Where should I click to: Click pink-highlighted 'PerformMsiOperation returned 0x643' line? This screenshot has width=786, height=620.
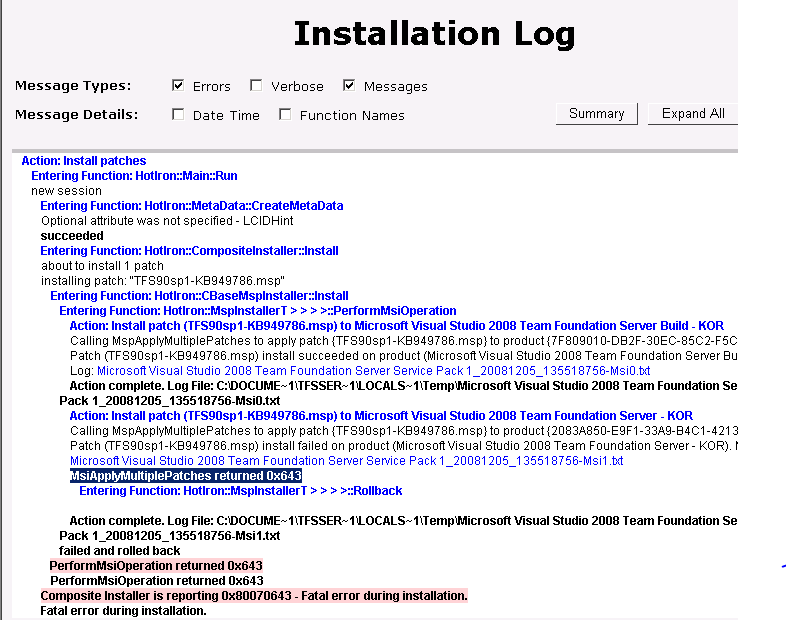(156, 566)
